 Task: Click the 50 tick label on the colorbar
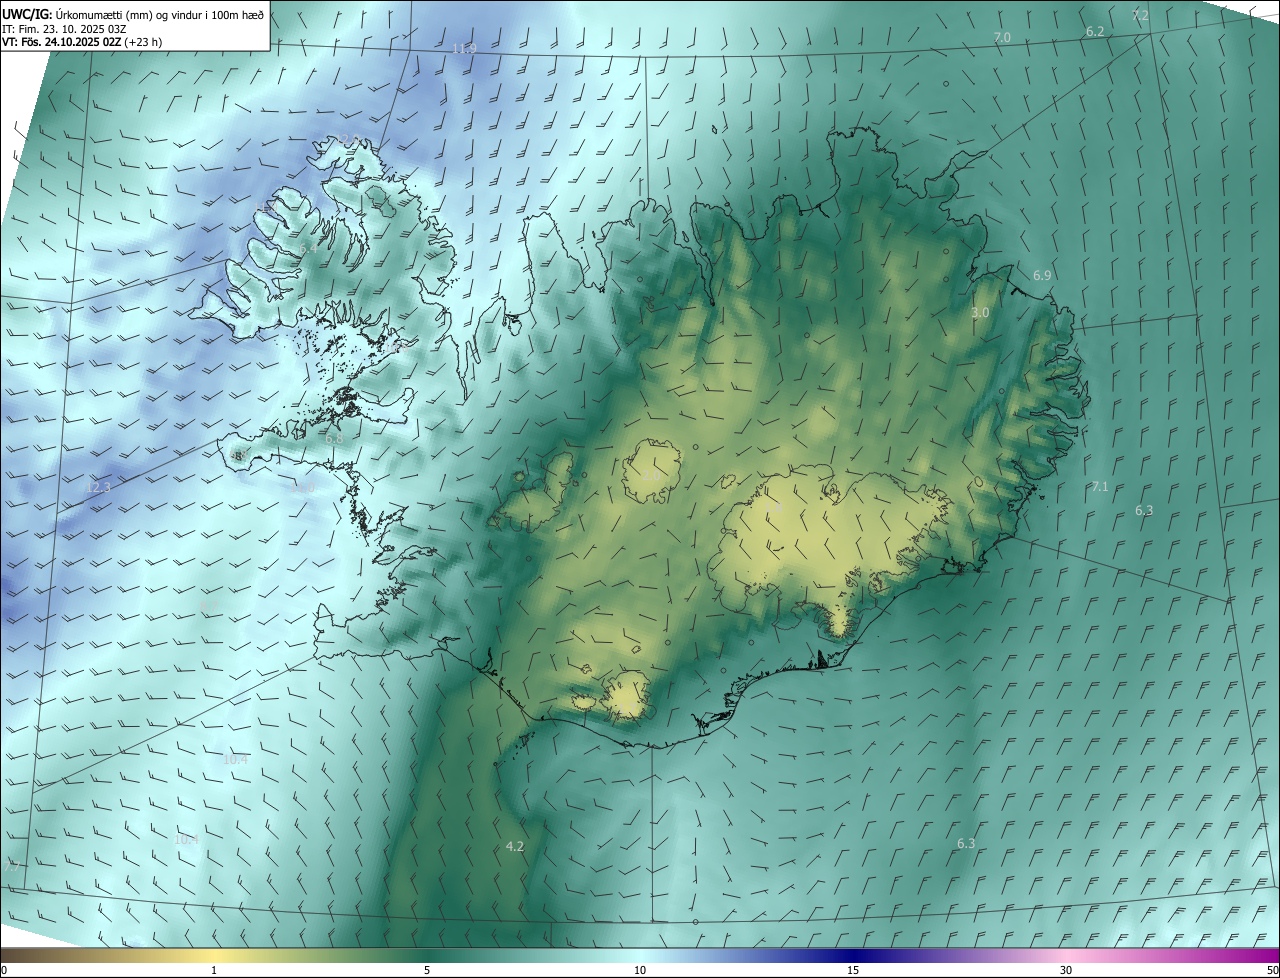click(1272, 970)
